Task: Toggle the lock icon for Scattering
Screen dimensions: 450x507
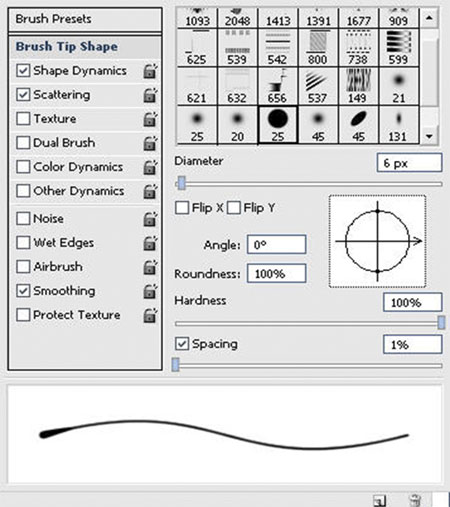Action: [150, 95]
